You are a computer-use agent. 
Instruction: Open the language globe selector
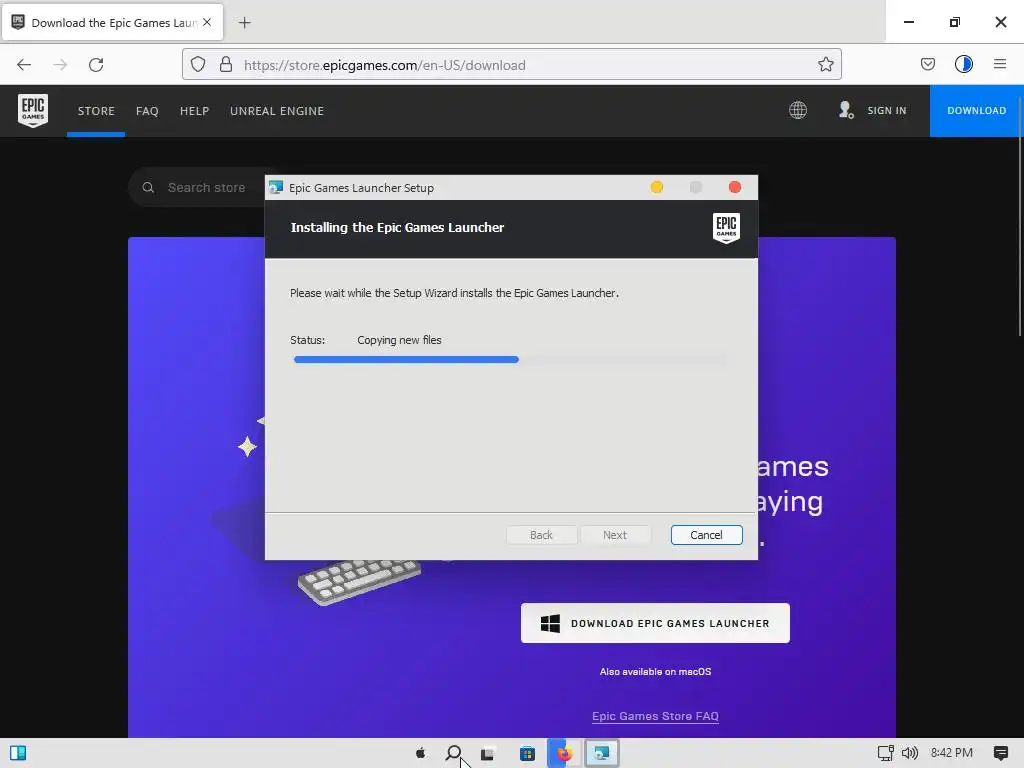(x=798, y=110)
